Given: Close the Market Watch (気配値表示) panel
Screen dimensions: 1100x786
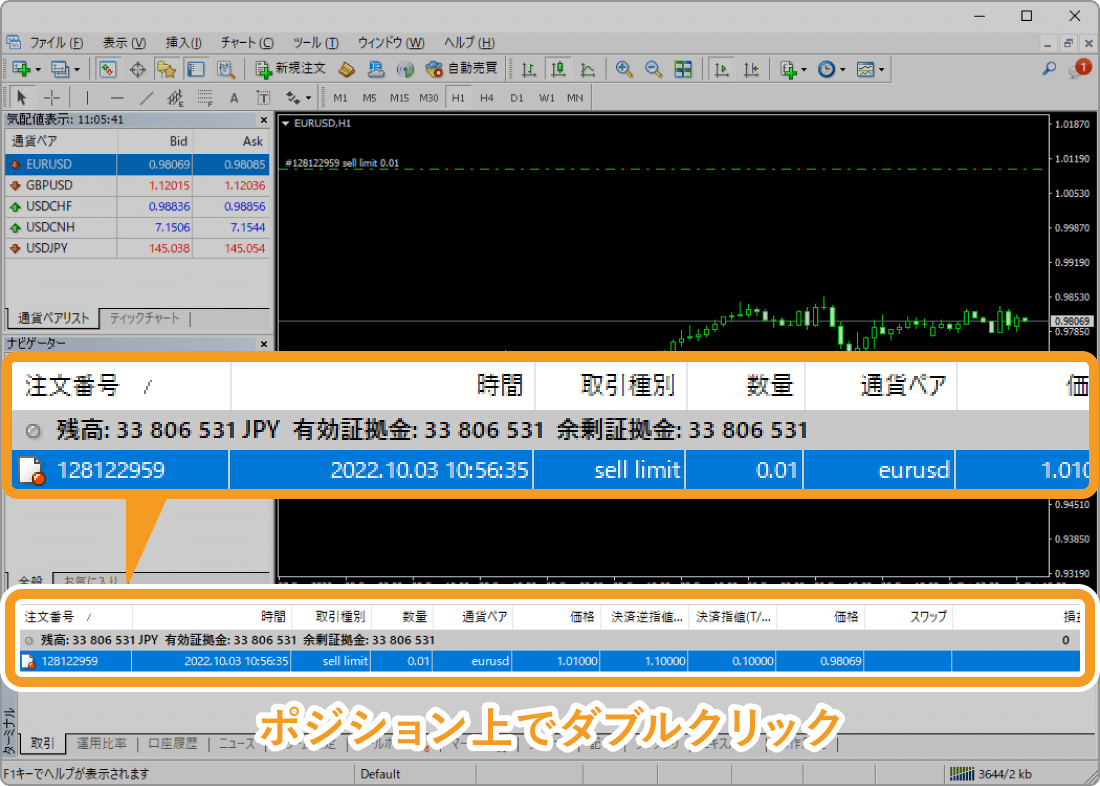Looking at the screenshot, I should point(264,121).
